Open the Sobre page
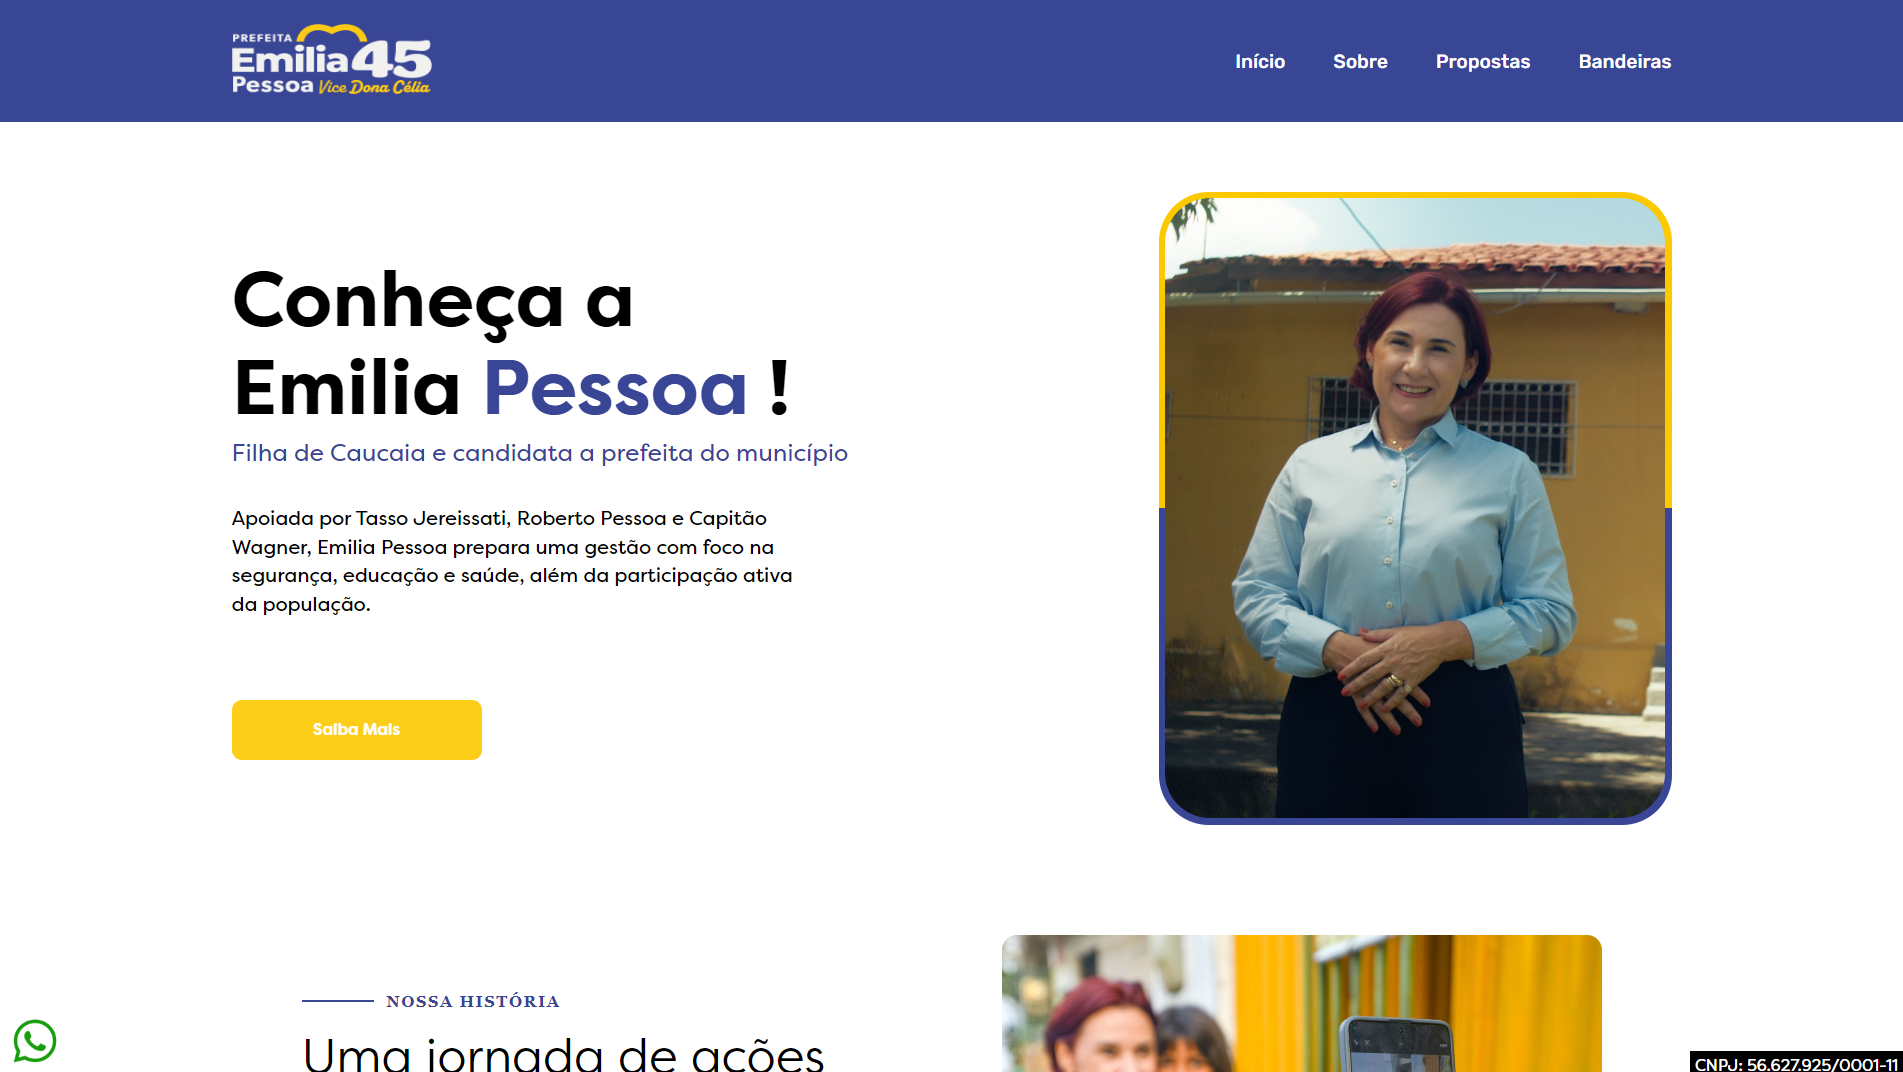 [1360, 61]
